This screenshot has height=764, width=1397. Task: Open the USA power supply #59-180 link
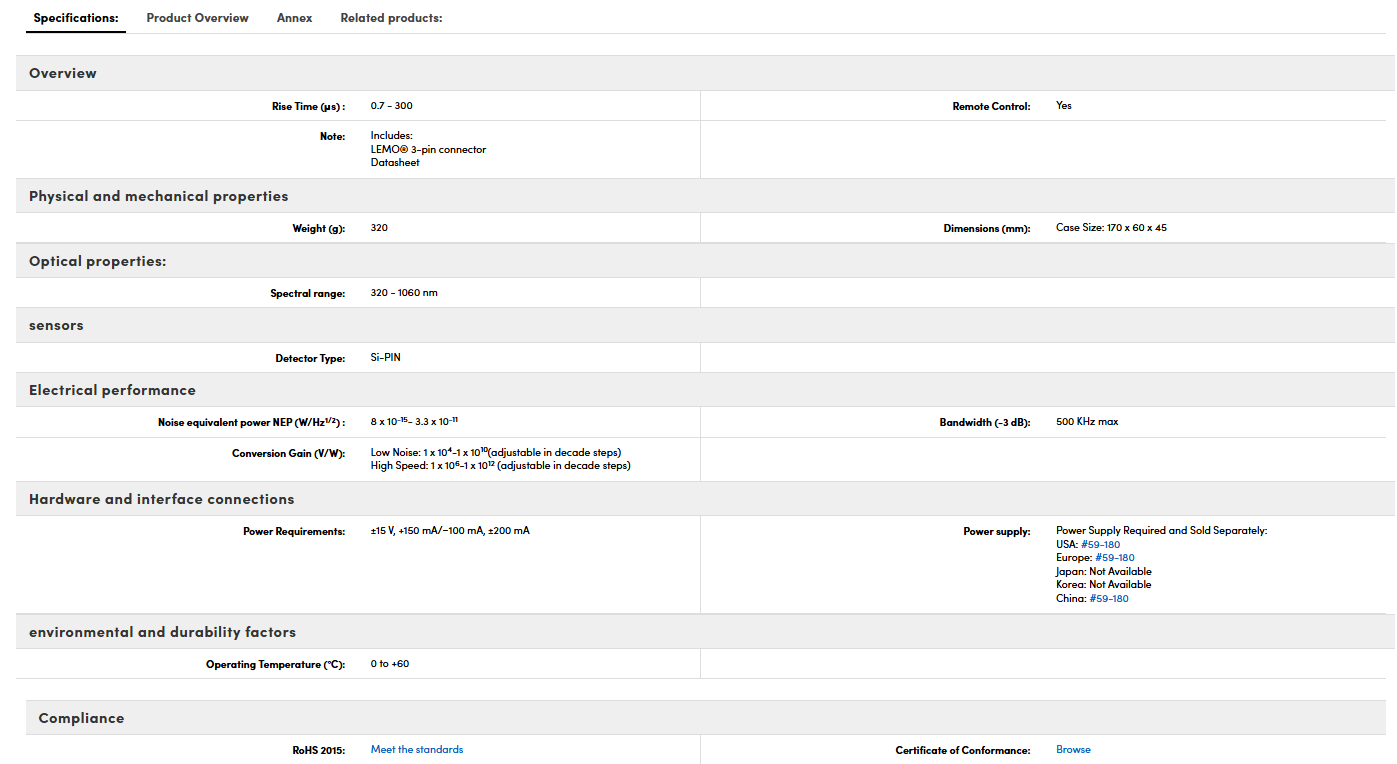[x=1100, y=545]
